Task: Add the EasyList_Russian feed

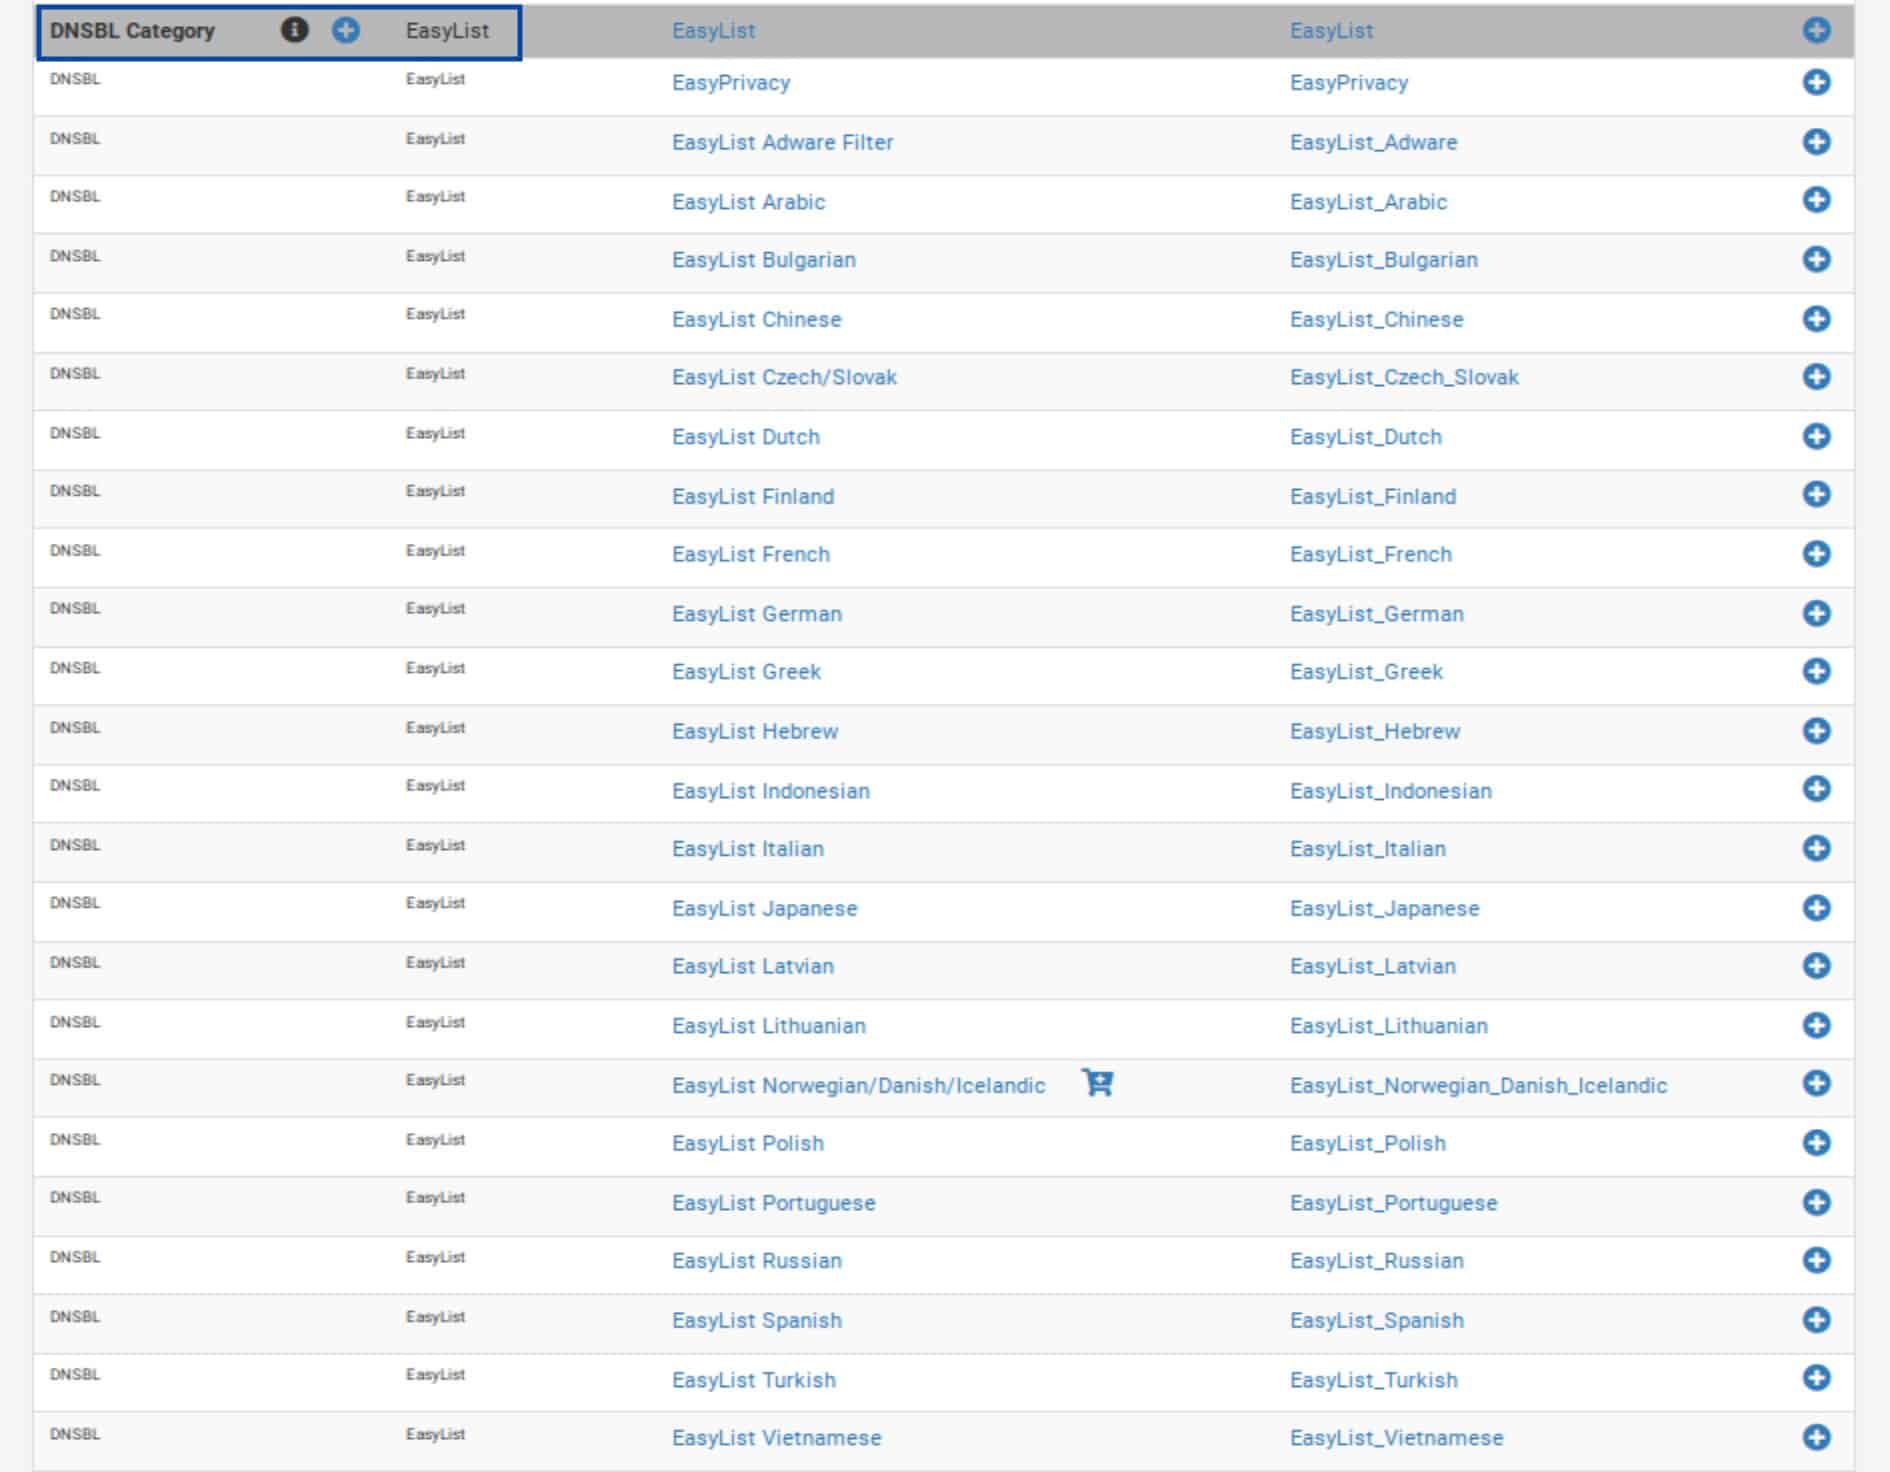Action: tap(1816, 1260)
